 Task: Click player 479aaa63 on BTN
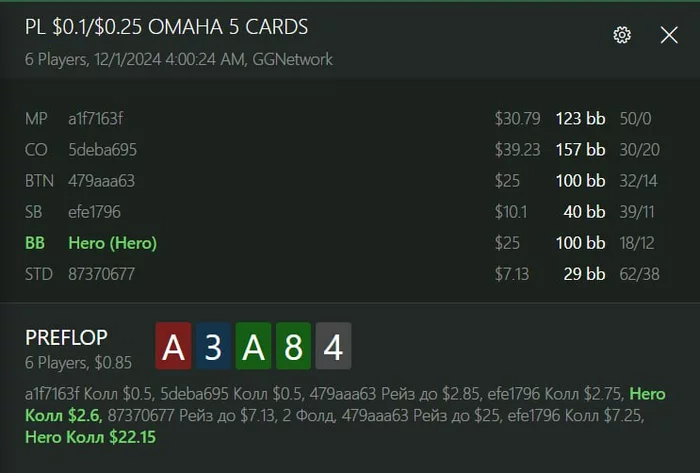[x=101, y=181]
